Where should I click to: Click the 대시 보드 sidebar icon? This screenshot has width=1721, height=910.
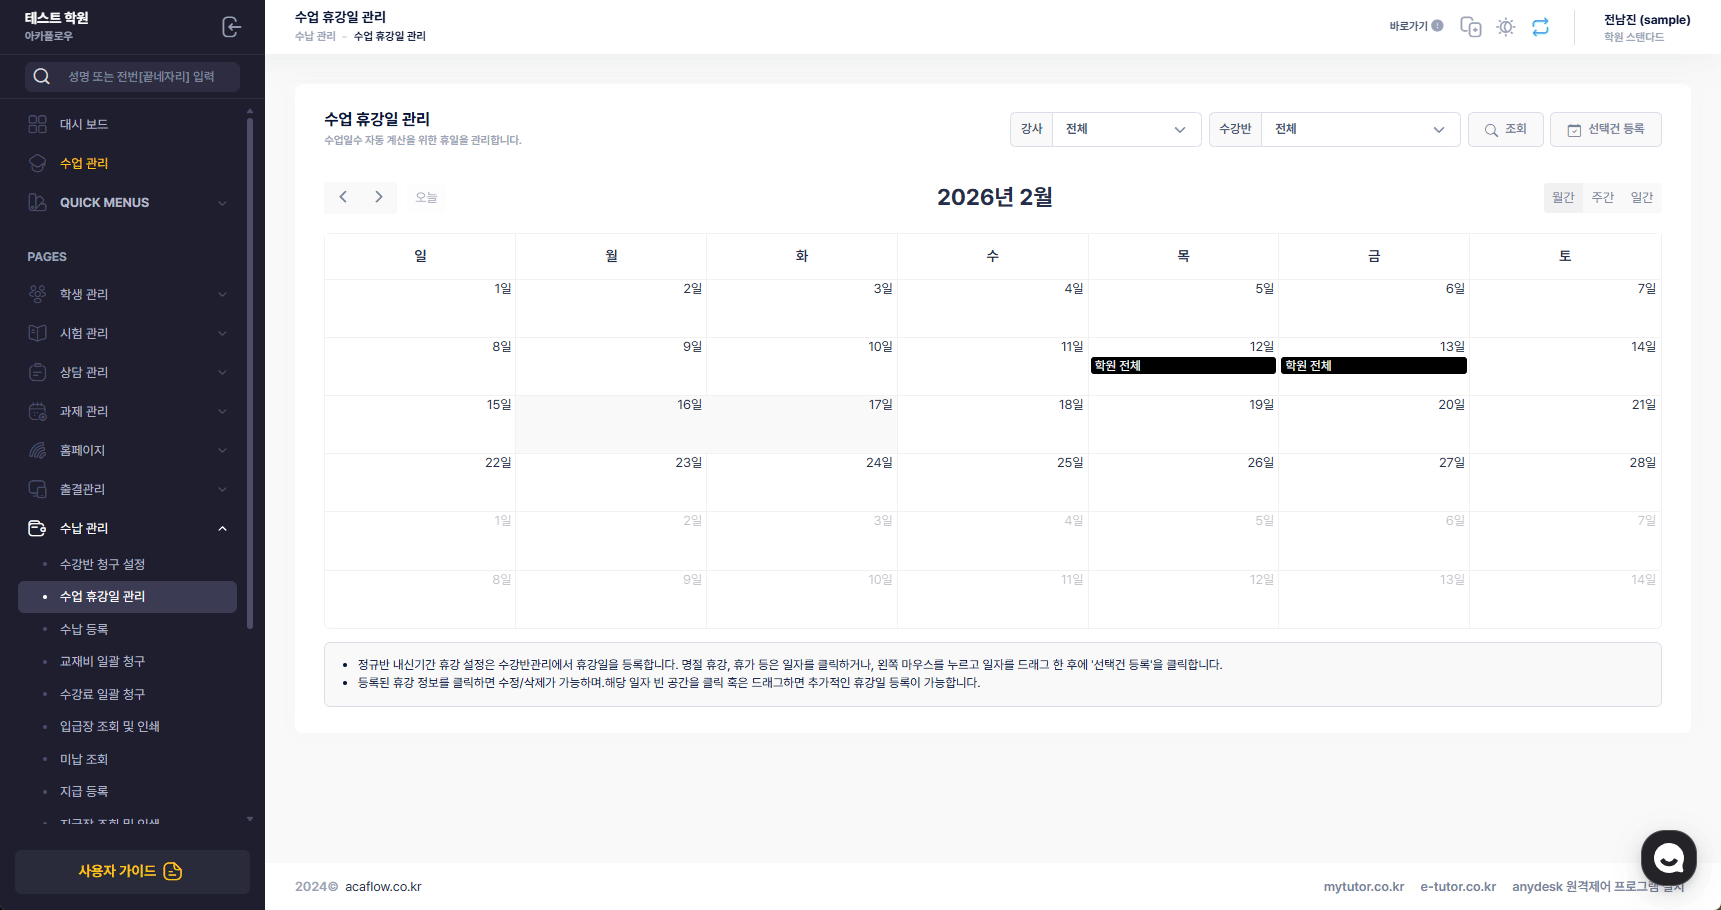coord(38,124)
